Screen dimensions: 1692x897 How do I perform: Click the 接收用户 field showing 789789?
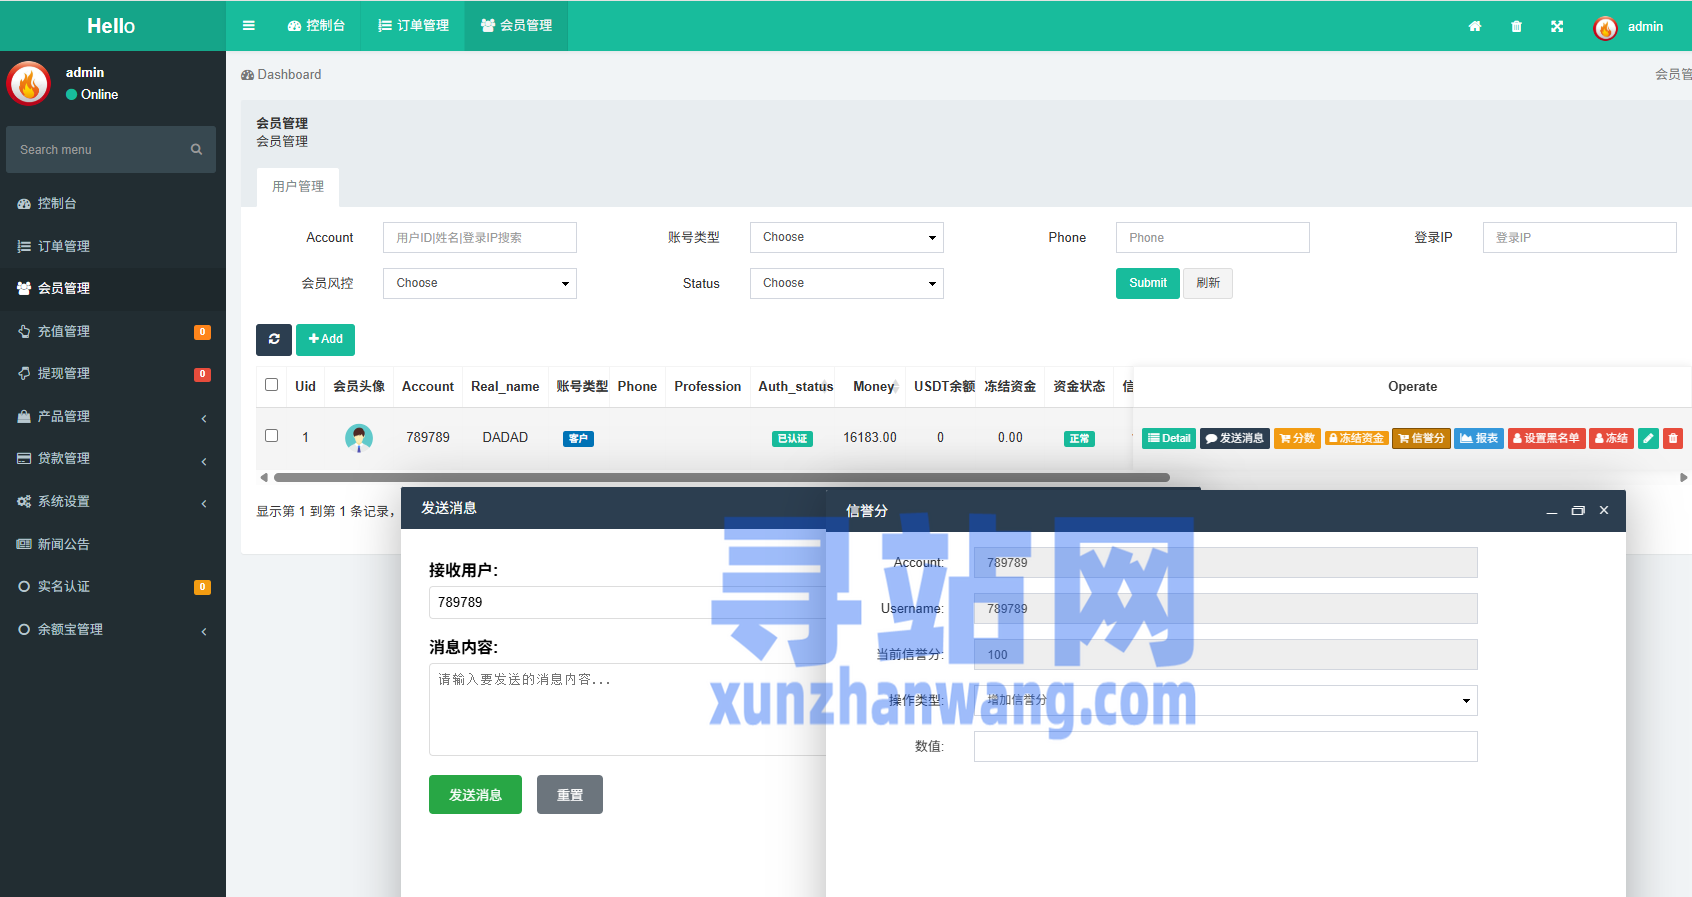[x=628, y=602]
